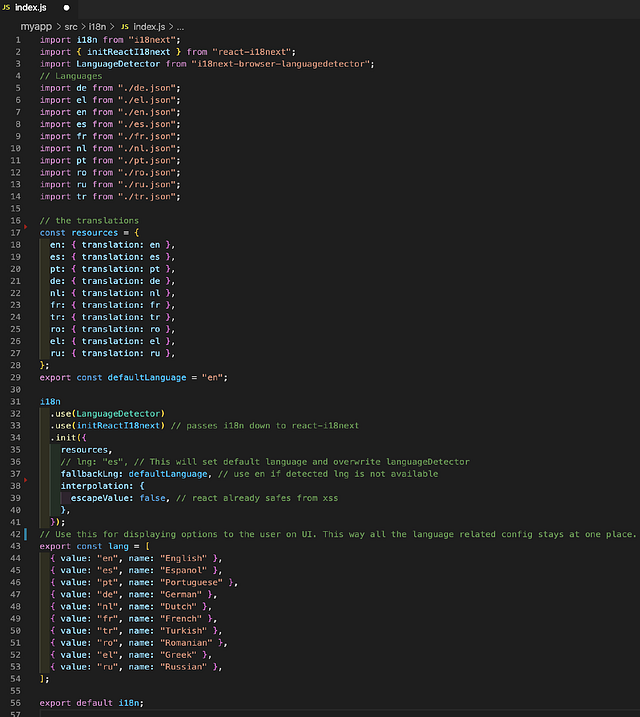This screenshot has width=640, height=717.
Task: Click the red gutter marker near line 38
Action: pyautogui.click(x=24, y=481)
